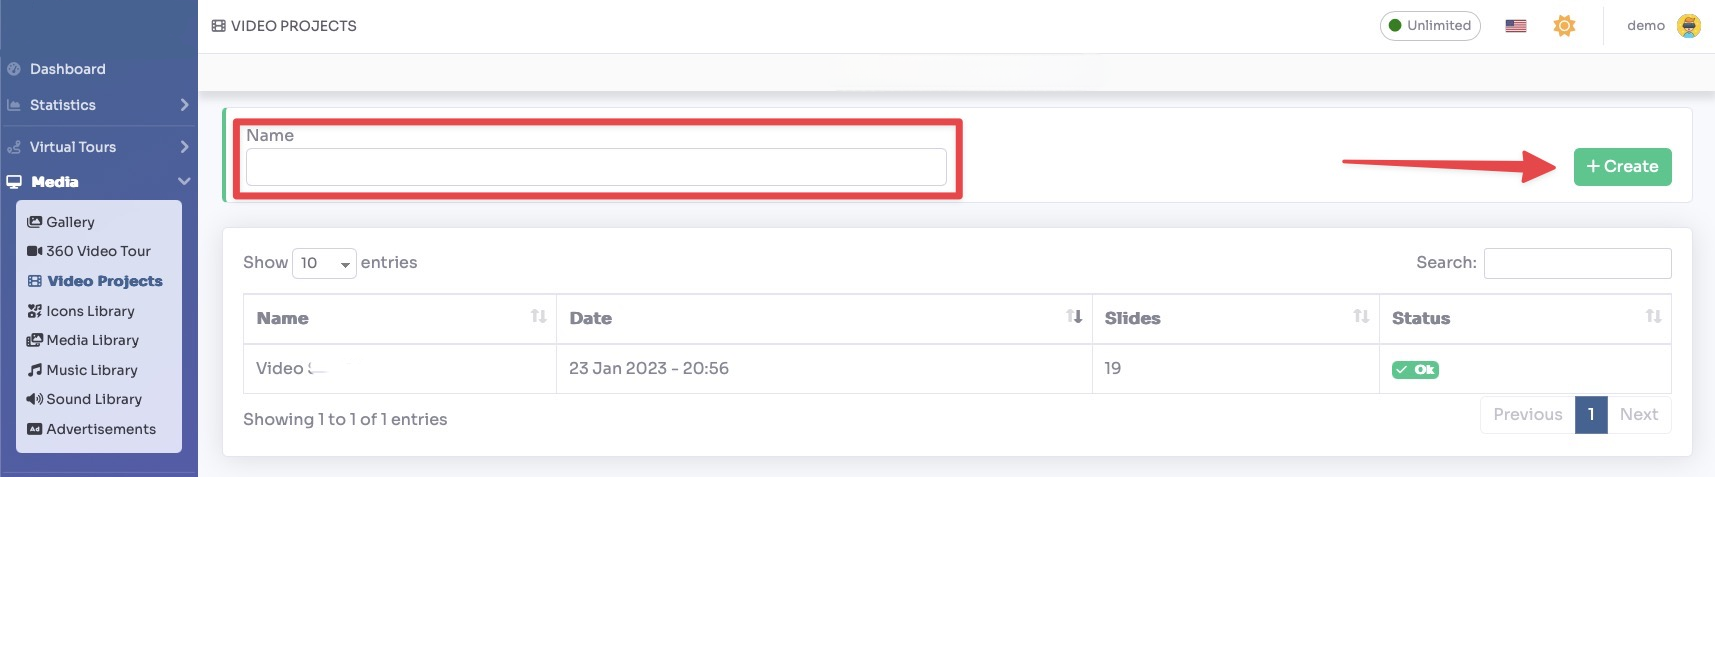Click the Advertisements icon in the sidebar

(35, 429)
